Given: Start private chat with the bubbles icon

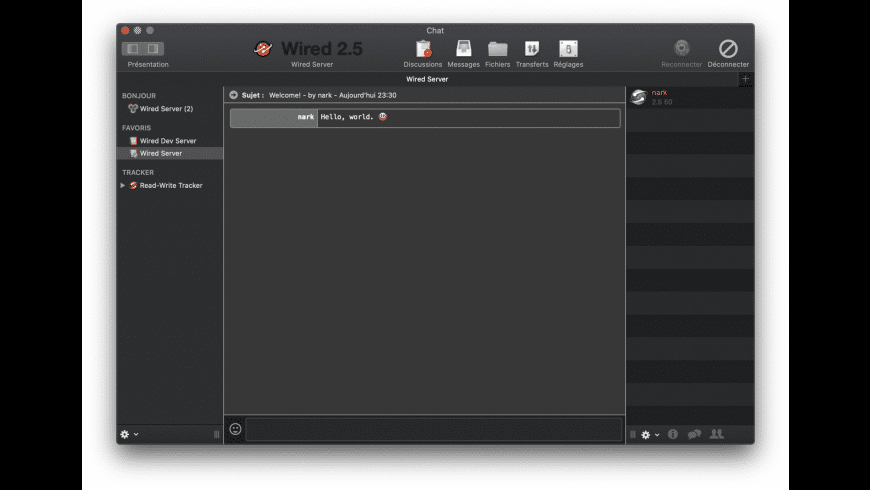Looking at the screenshot, I should click(694, 435).
